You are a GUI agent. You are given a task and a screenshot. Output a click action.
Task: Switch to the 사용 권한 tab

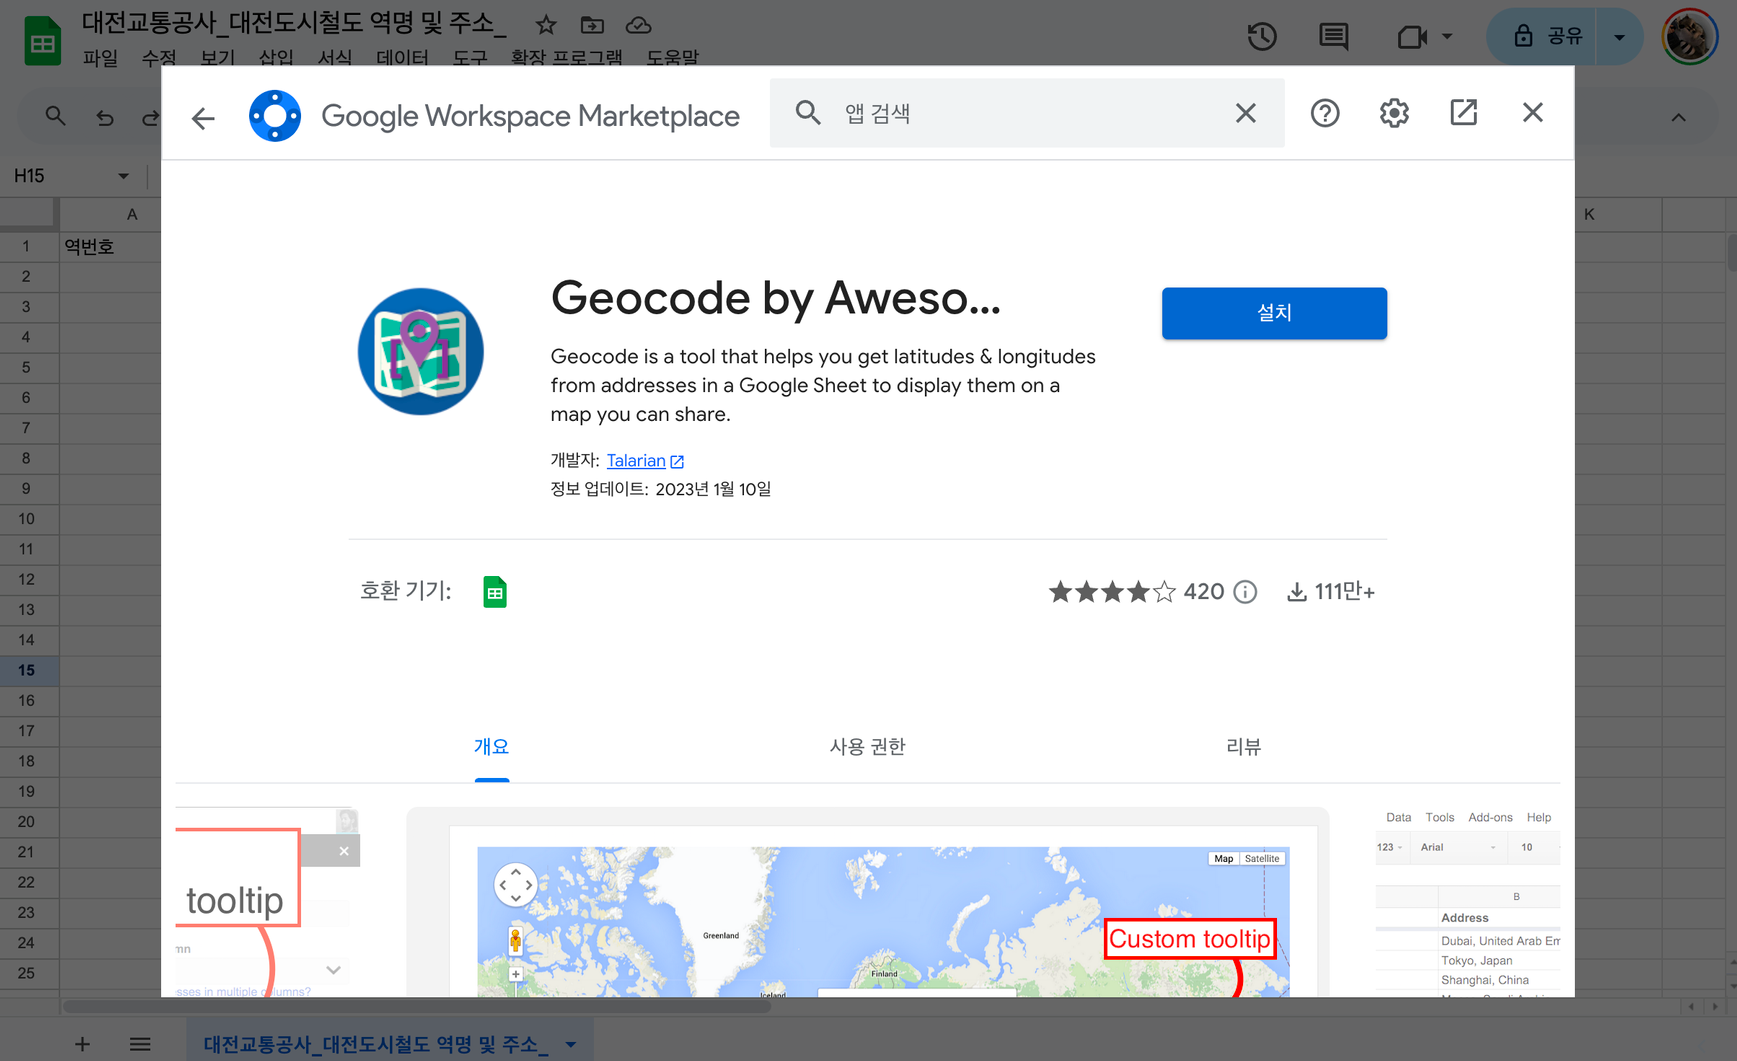click(867, 747)
